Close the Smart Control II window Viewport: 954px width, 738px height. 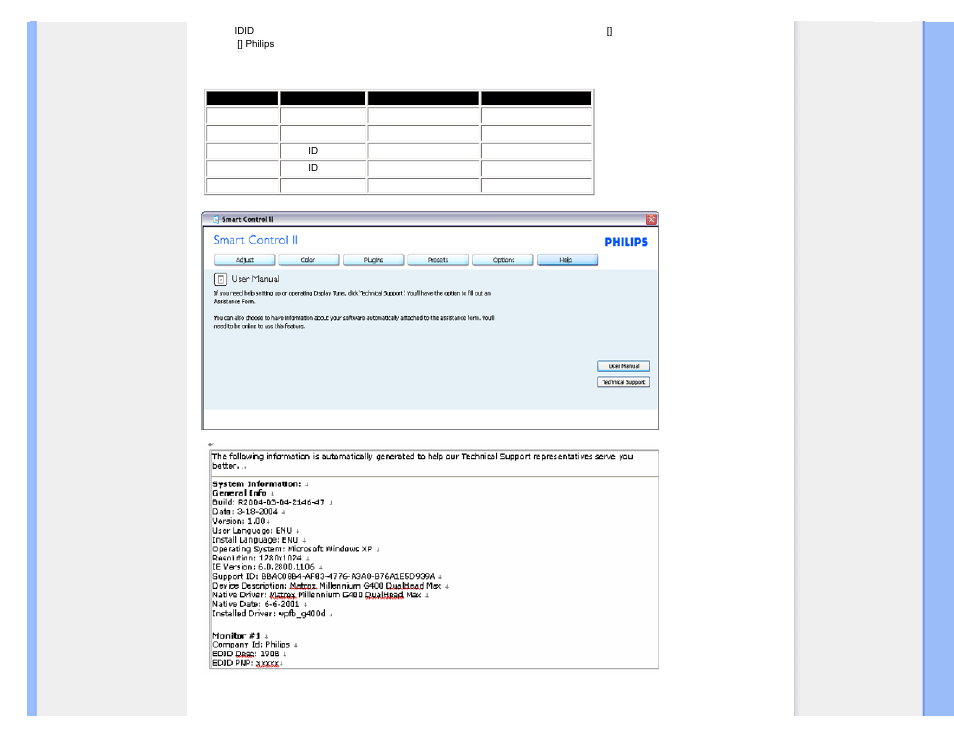pyautogui.click(x=651, y=220)
